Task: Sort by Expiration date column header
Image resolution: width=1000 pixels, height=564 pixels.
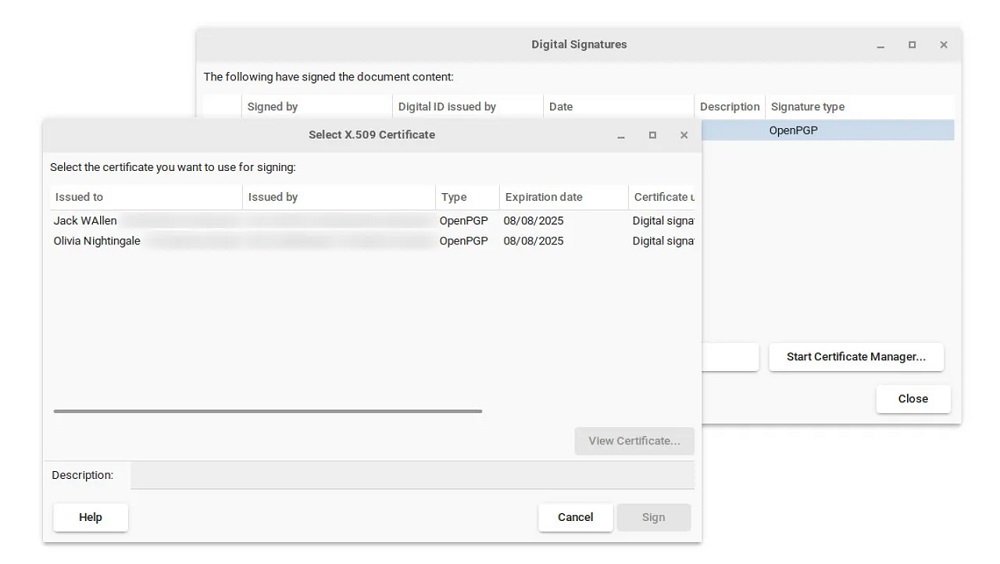Action: (x=562, y=197)
